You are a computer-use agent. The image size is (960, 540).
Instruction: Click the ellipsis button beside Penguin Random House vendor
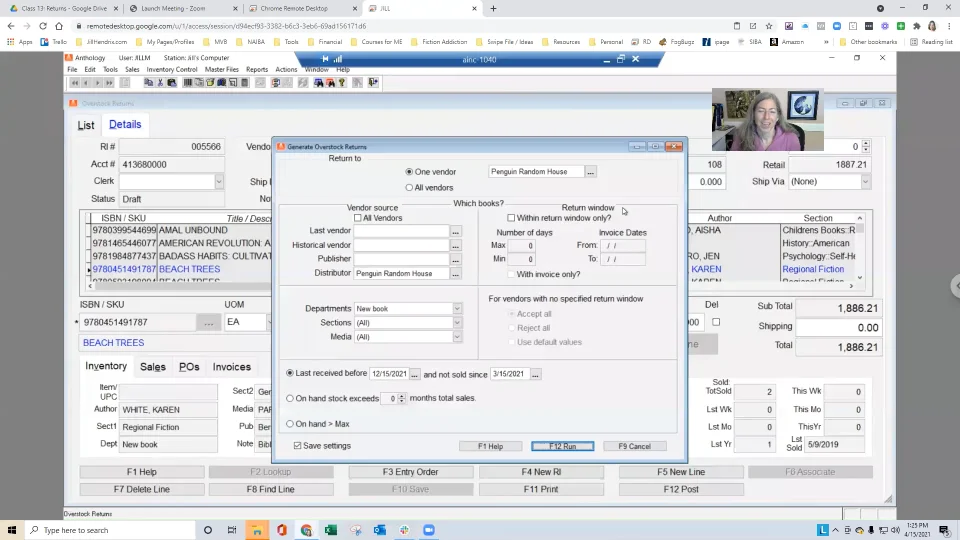[591, 172]
